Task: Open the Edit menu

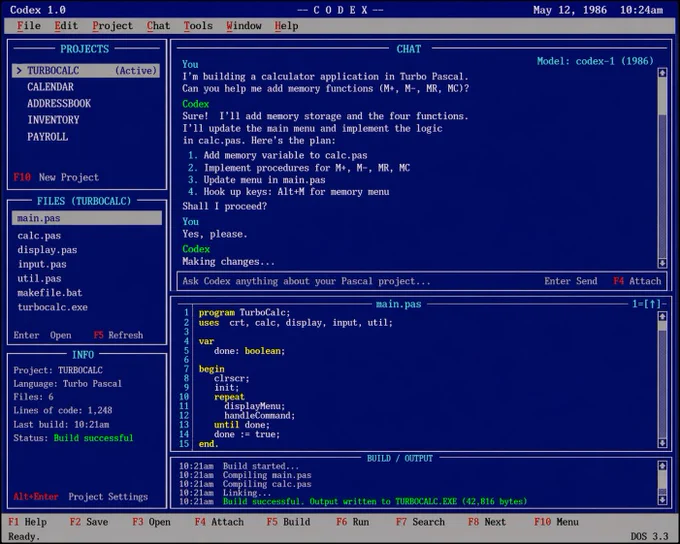Action: coord(66,26)
